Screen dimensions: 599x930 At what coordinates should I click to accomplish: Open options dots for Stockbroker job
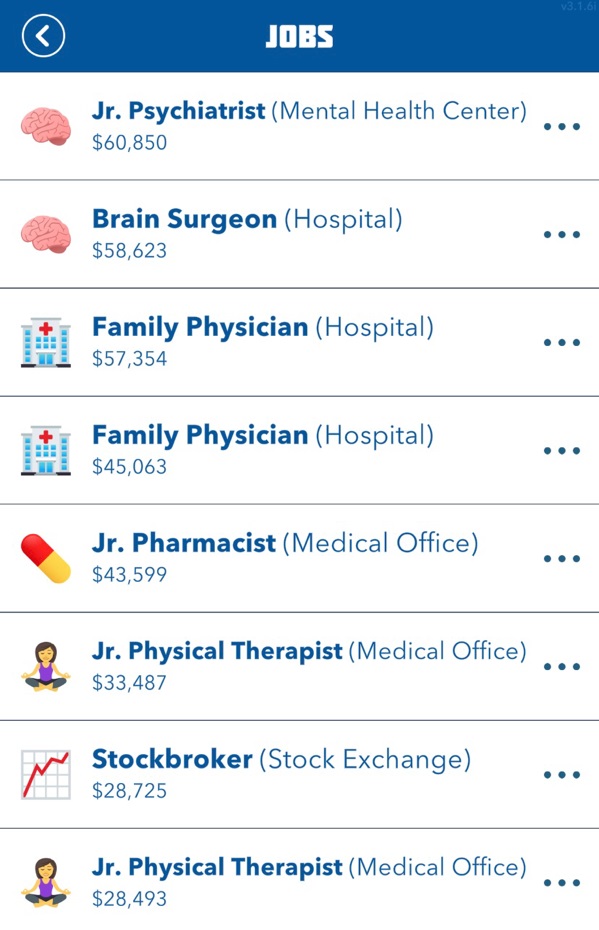pyautogui.click(x=562, y=775)
